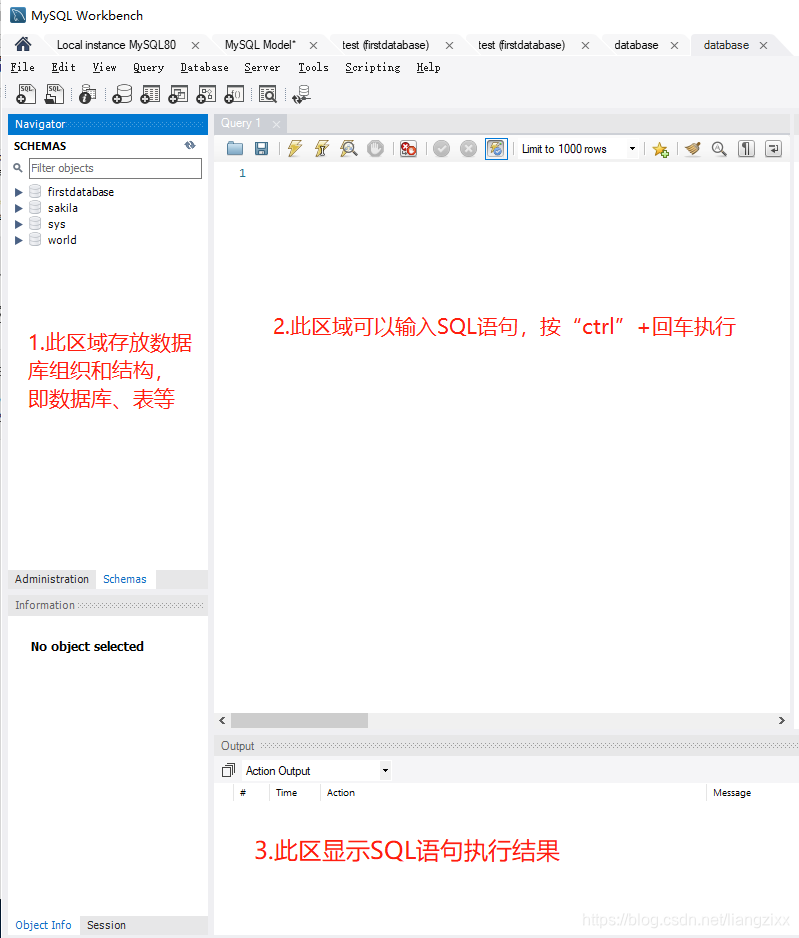
Task: Reconnect to DBMS icon
Action: [301, 94]
